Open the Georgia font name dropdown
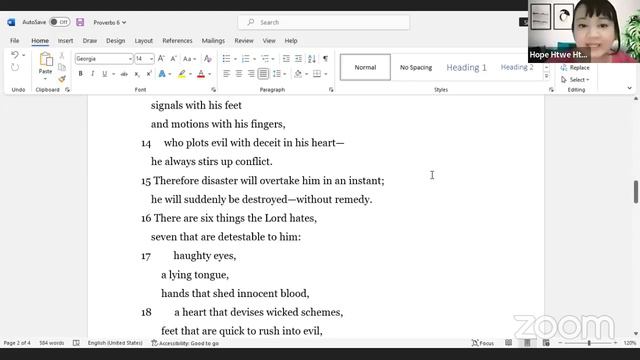 click(130, 59)
